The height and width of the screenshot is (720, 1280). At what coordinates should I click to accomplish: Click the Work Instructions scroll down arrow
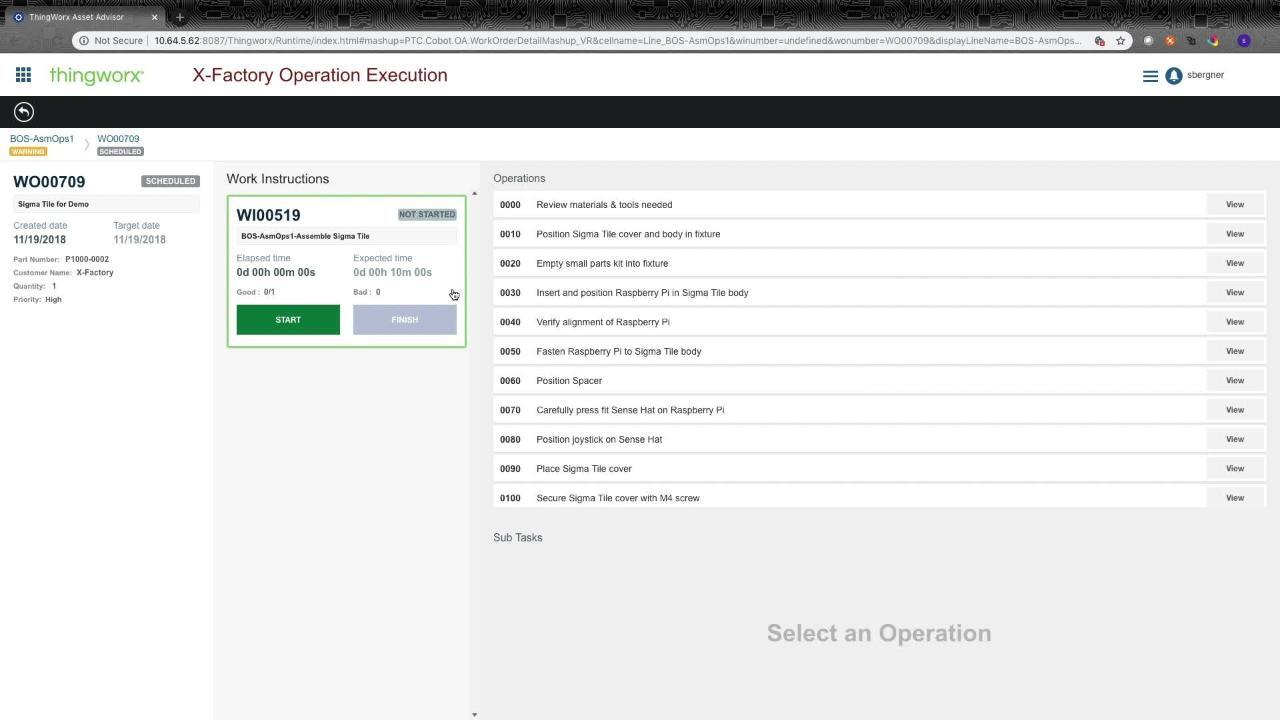click(x=474, y=714)
